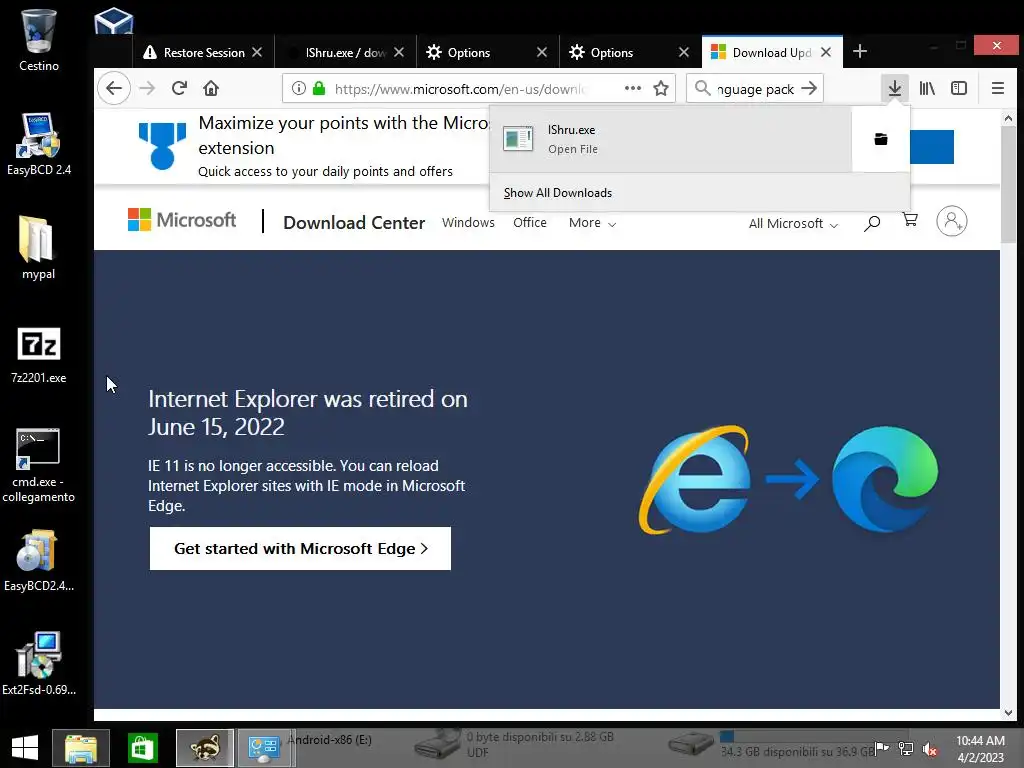Select the cmd.exe collegamento shortcut
This screenshot has height=768, width=1024.
coord(39,466)
